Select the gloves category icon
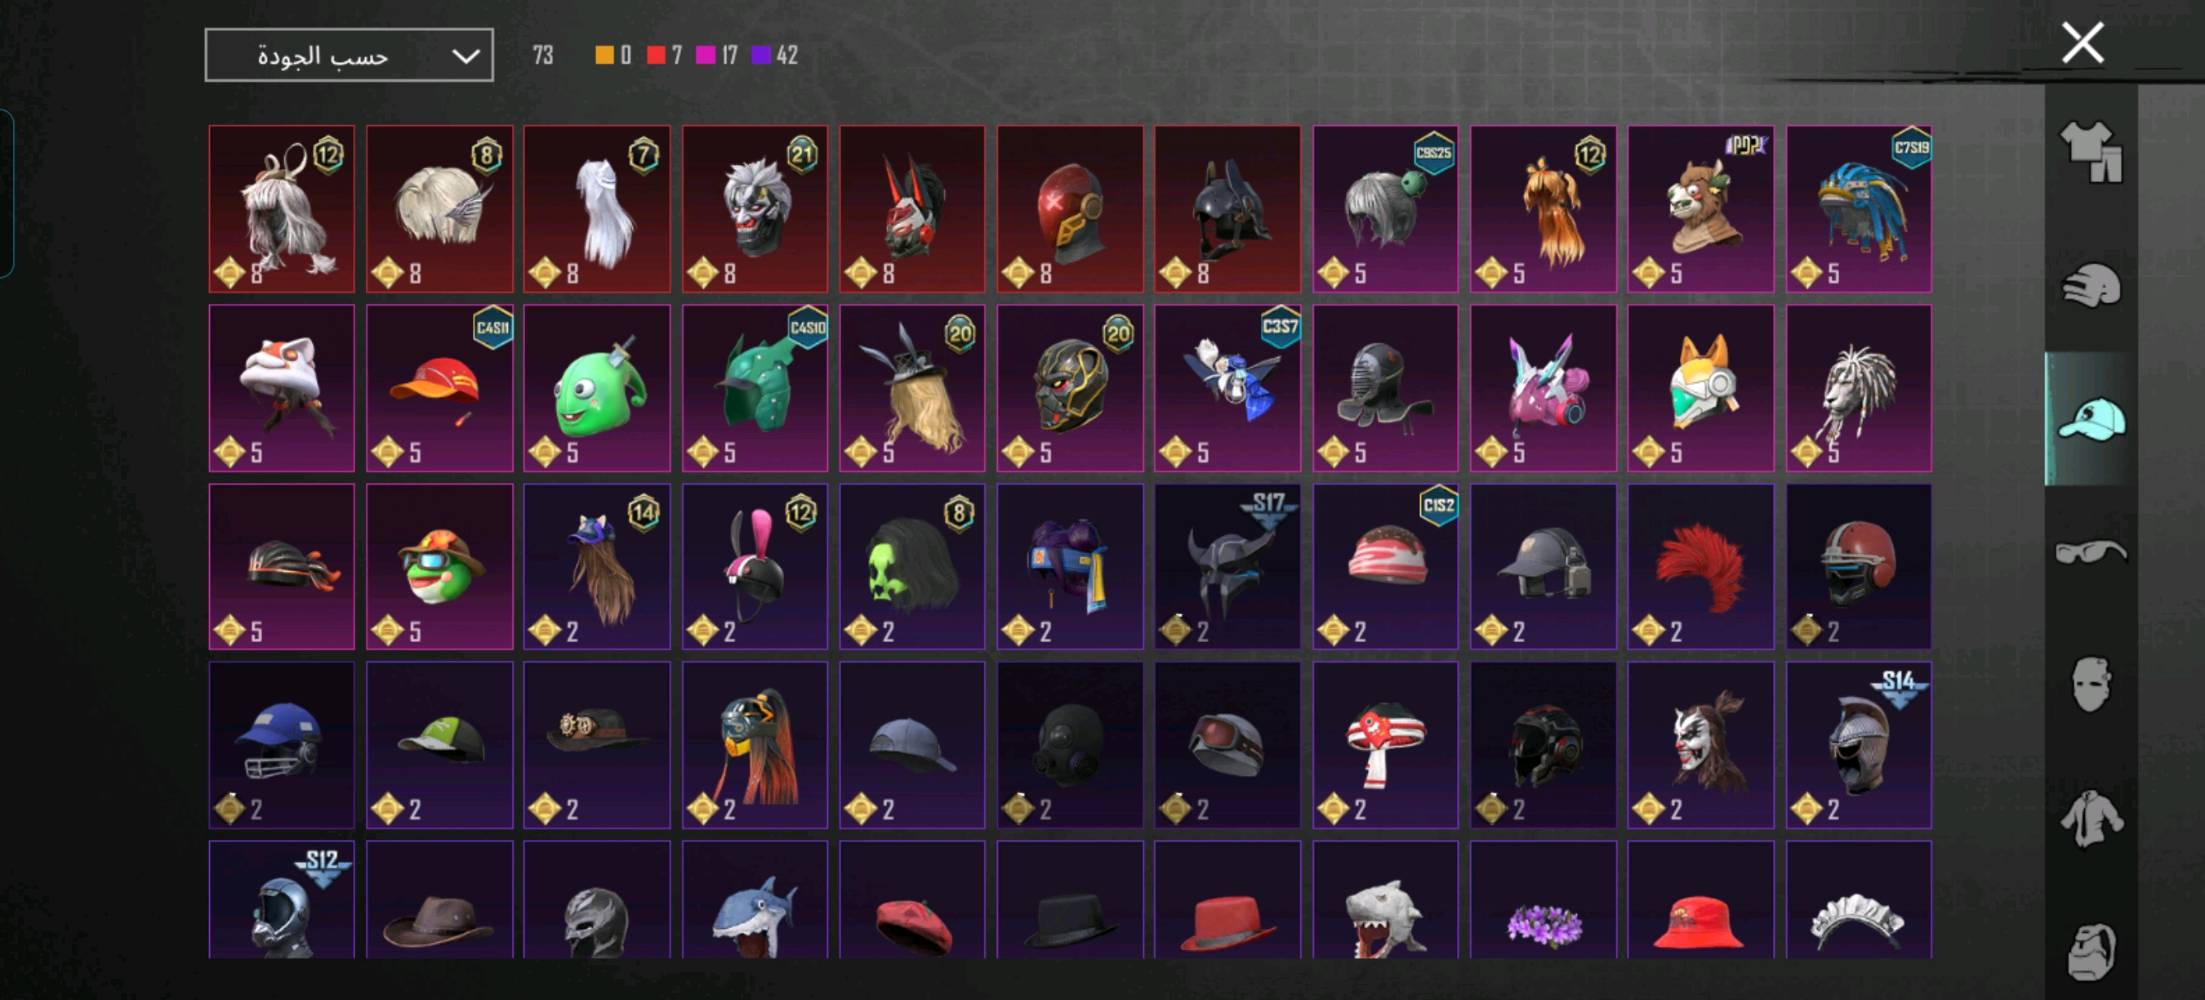The height and width of the screenshot is (1000, 2205). pos(2091,286)
